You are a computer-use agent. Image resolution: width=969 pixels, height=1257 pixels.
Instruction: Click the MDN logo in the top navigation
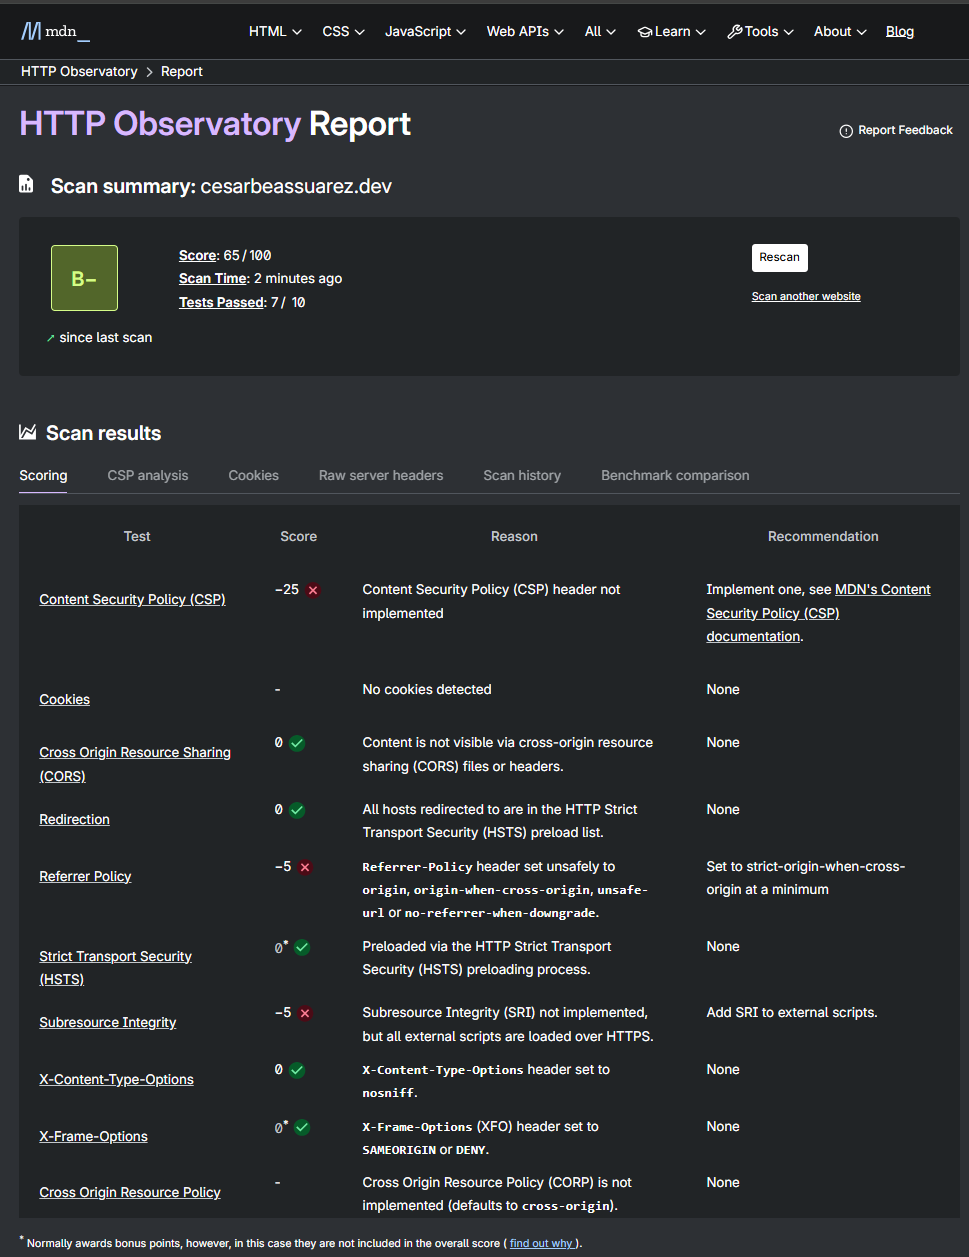click(55, 30)
